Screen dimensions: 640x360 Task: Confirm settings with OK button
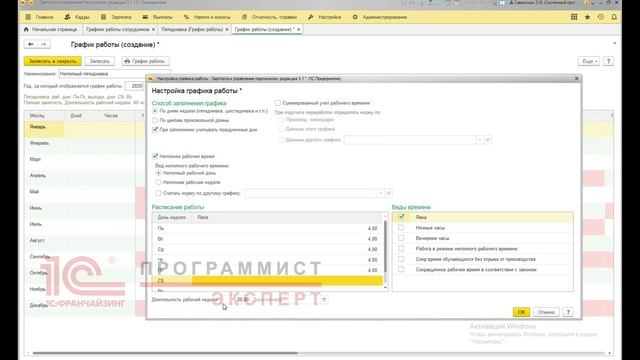click(x=521, y=312)
